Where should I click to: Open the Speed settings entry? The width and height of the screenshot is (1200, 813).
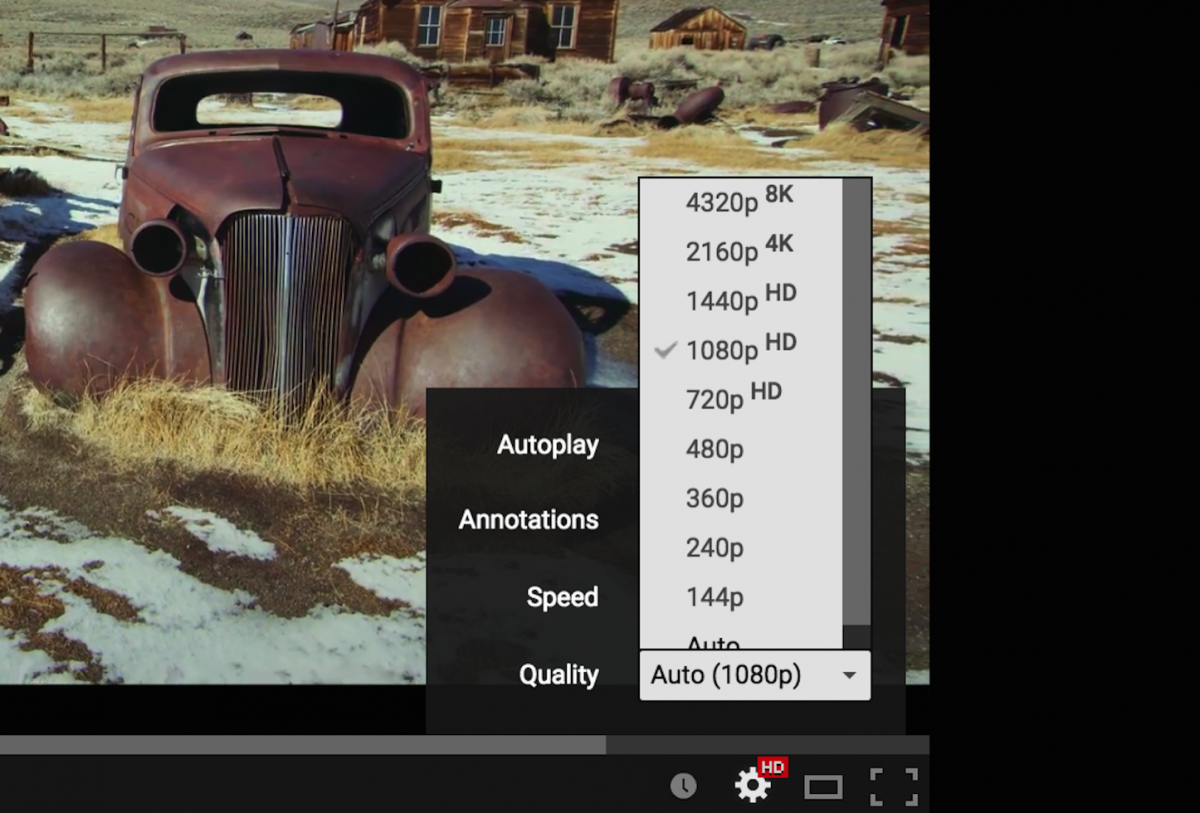(562, 596)
